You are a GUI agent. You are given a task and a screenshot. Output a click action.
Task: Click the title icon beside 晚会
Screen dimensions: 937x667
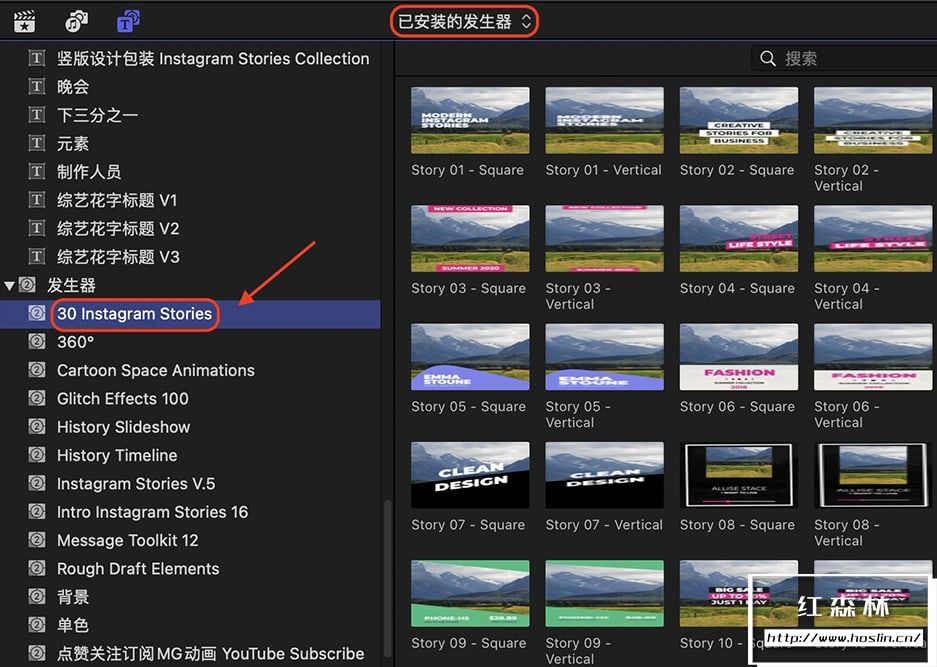coord(36,86)
